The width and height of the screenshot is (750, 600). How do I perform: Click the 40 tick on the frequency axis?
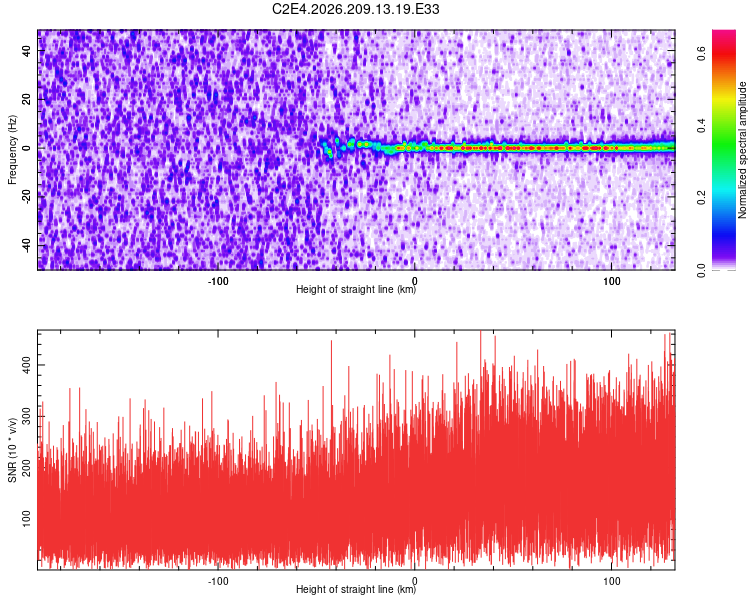(x=27, y=50)
